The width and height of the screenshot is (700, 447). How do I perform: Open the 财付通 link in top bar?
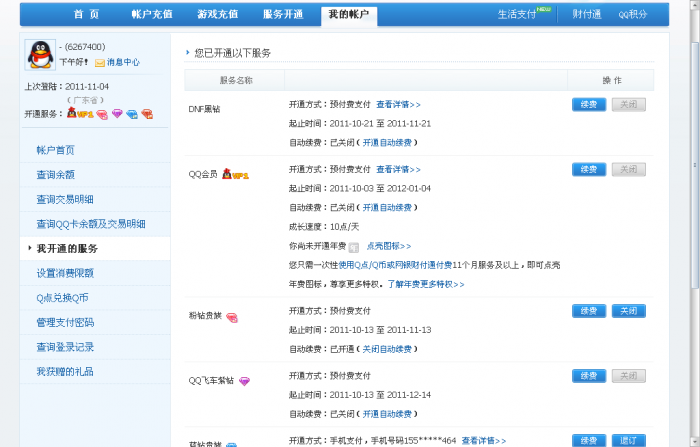coord(587,15)
